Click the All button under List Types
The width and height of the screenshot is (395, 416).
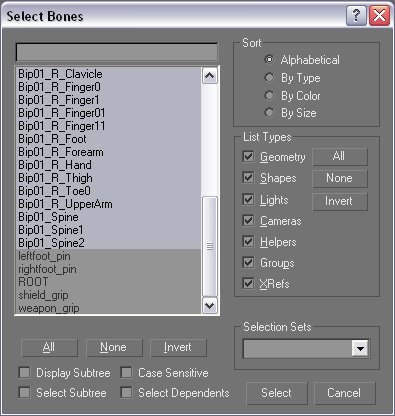(x=340, y=156)
